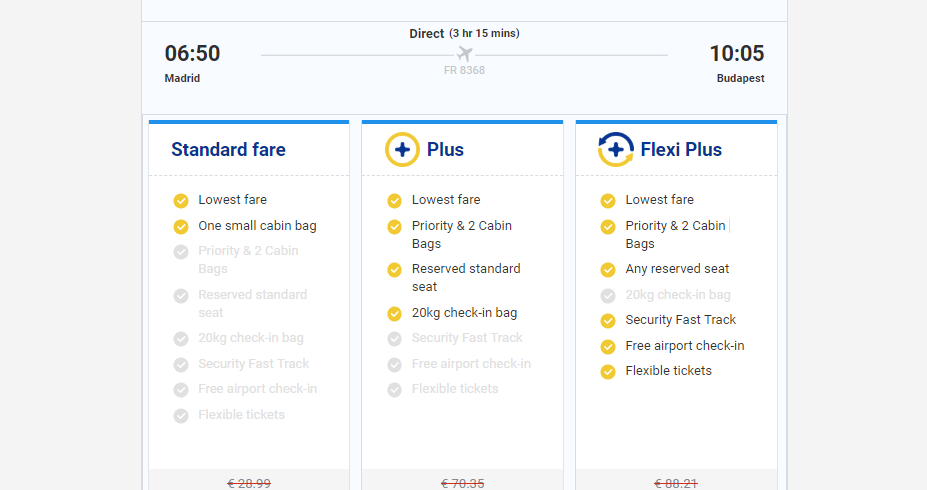The width and height of the screenshot is (927, 490).
Task: Click the checkmark beside Any reserved seat
Action: point(608,270)
